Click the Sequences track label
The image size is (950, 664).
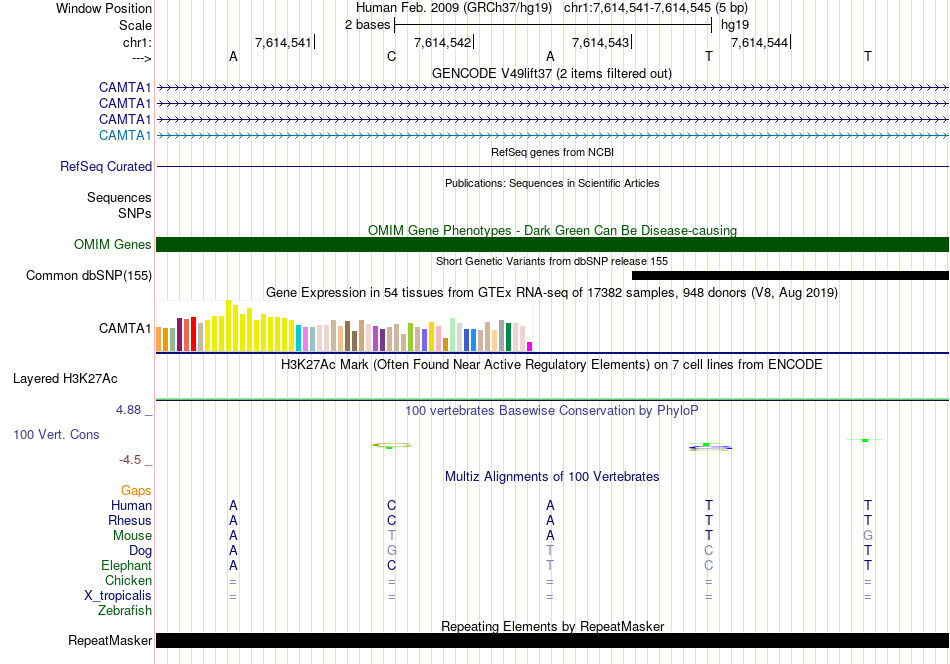pos(119,198)
